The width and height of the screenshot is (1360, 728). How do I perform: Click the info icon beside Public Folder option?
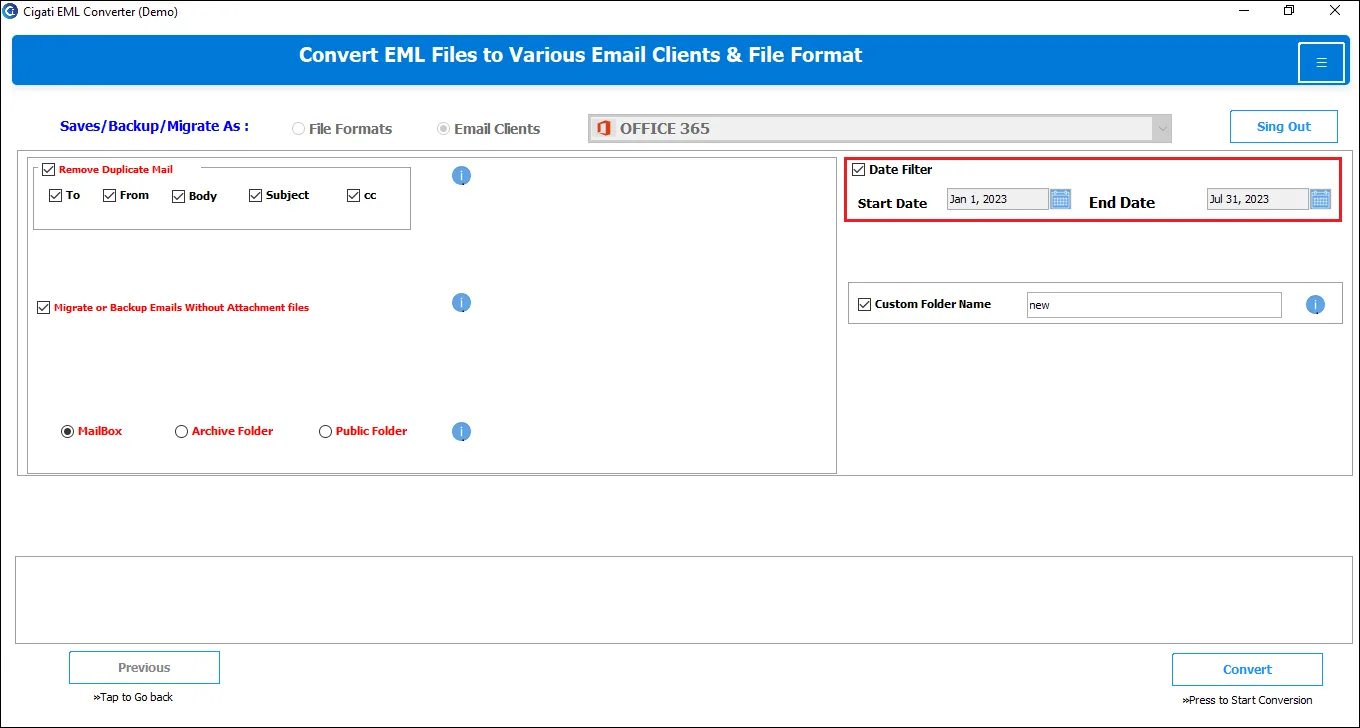pyautogui.click(x=461, y=432)
